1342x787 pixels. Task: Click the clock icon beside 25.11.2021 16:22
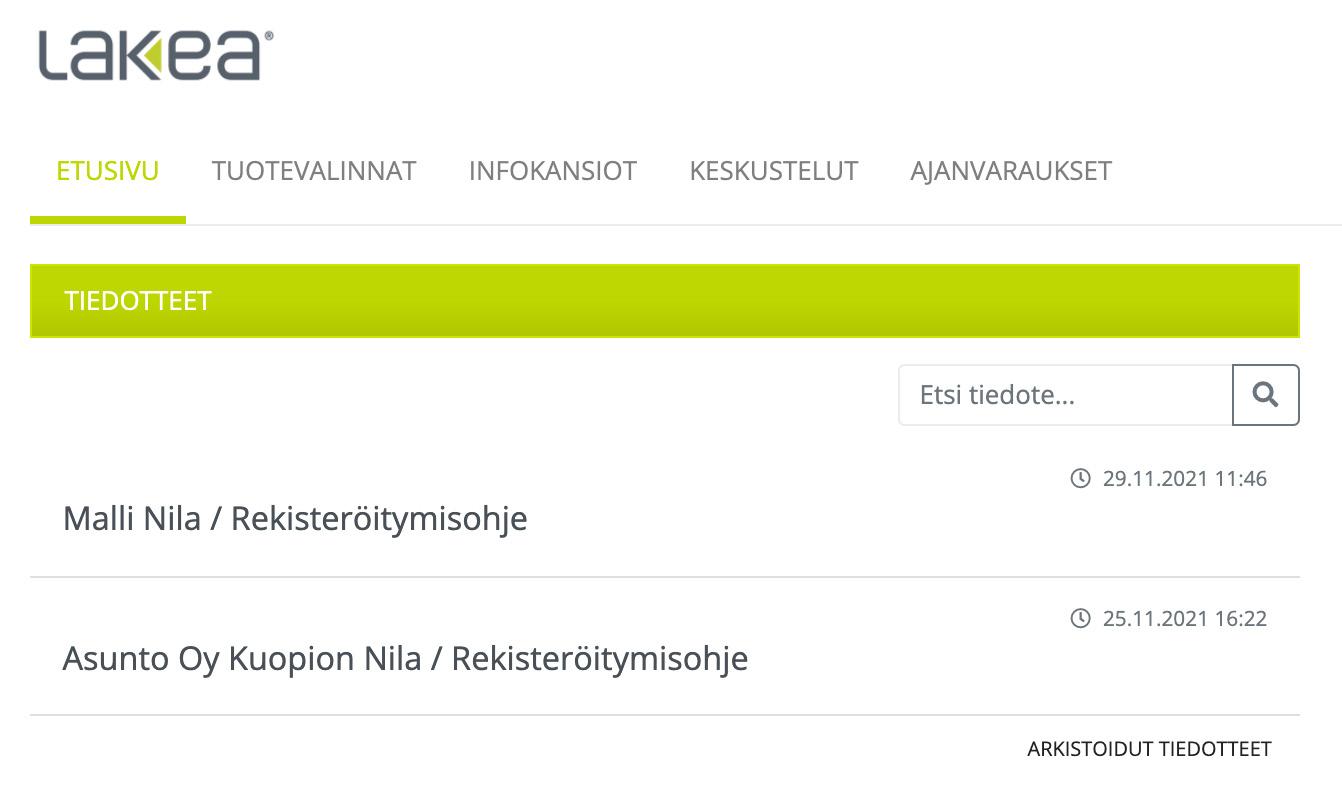(1080, 619)
